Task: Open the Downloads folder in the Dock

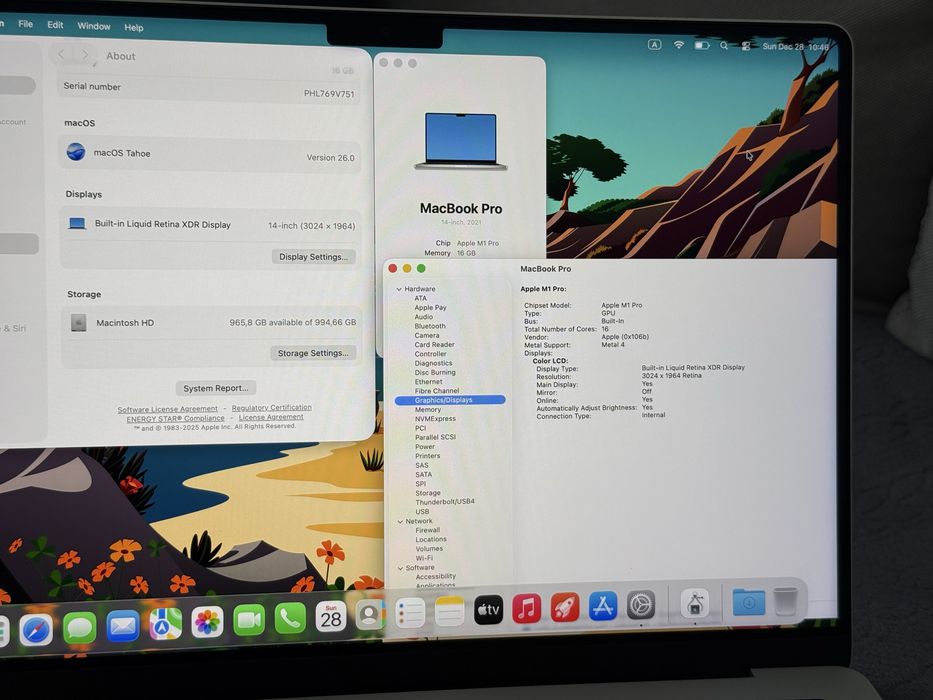Action: 749,602
